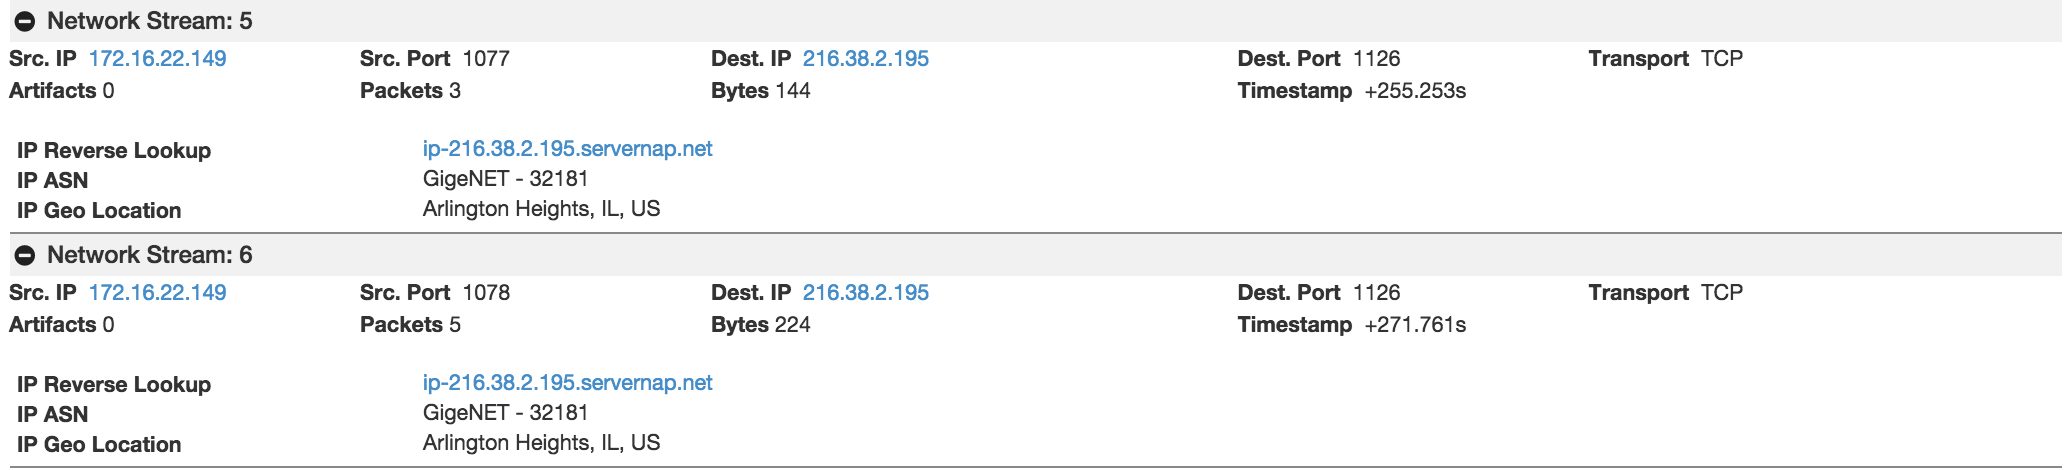
Task: Click Stream 6 Arlington Heights geo location
Action: (541, 443)
